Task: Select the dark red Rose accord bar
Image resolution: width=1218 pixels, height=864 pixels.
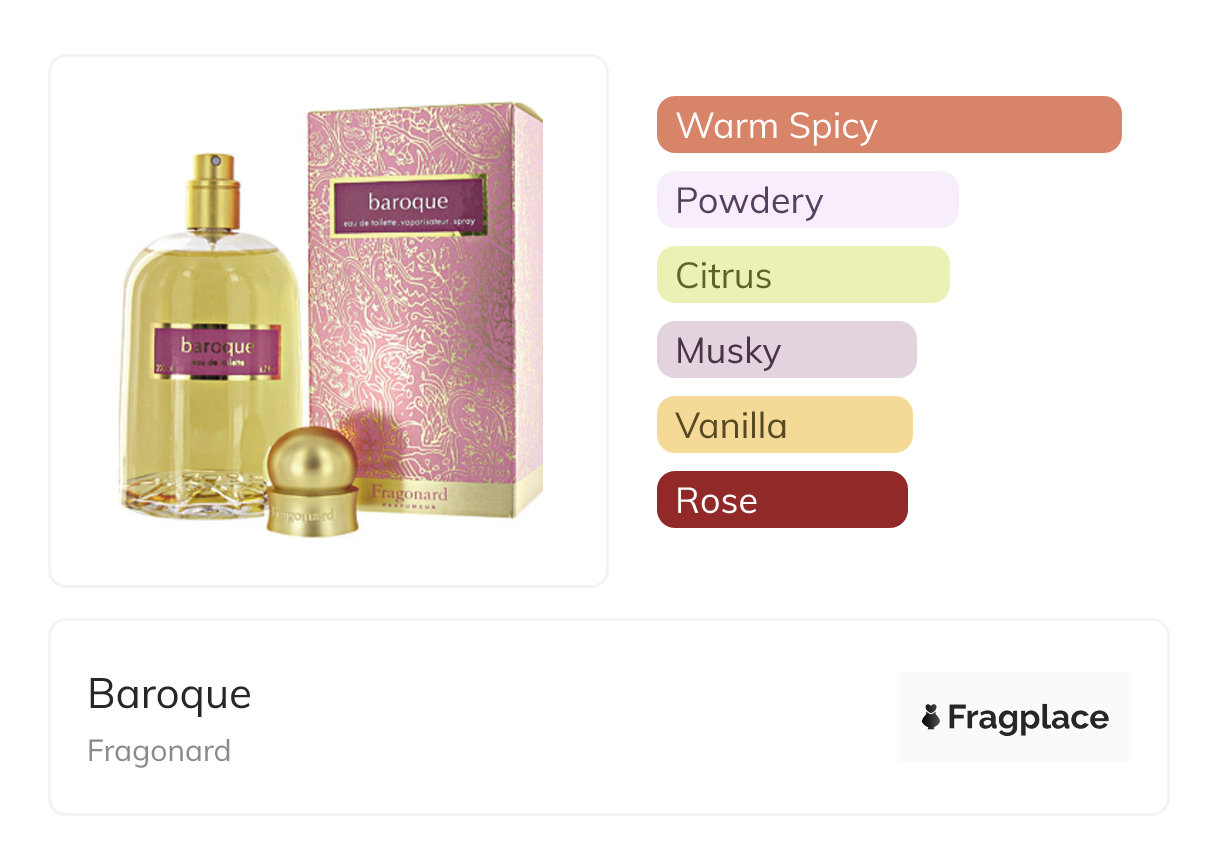Action: coord(782,500)
